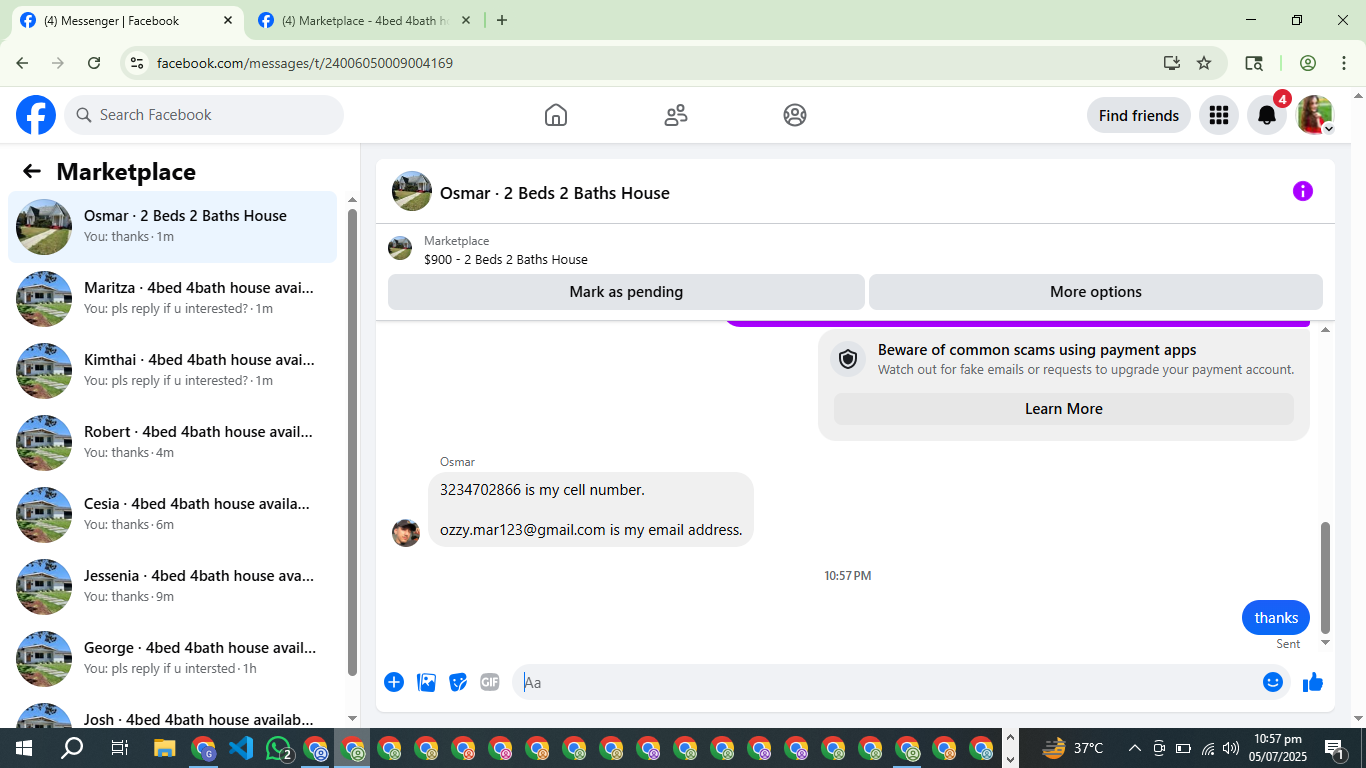Open more actions plus icon

point(394,682)
